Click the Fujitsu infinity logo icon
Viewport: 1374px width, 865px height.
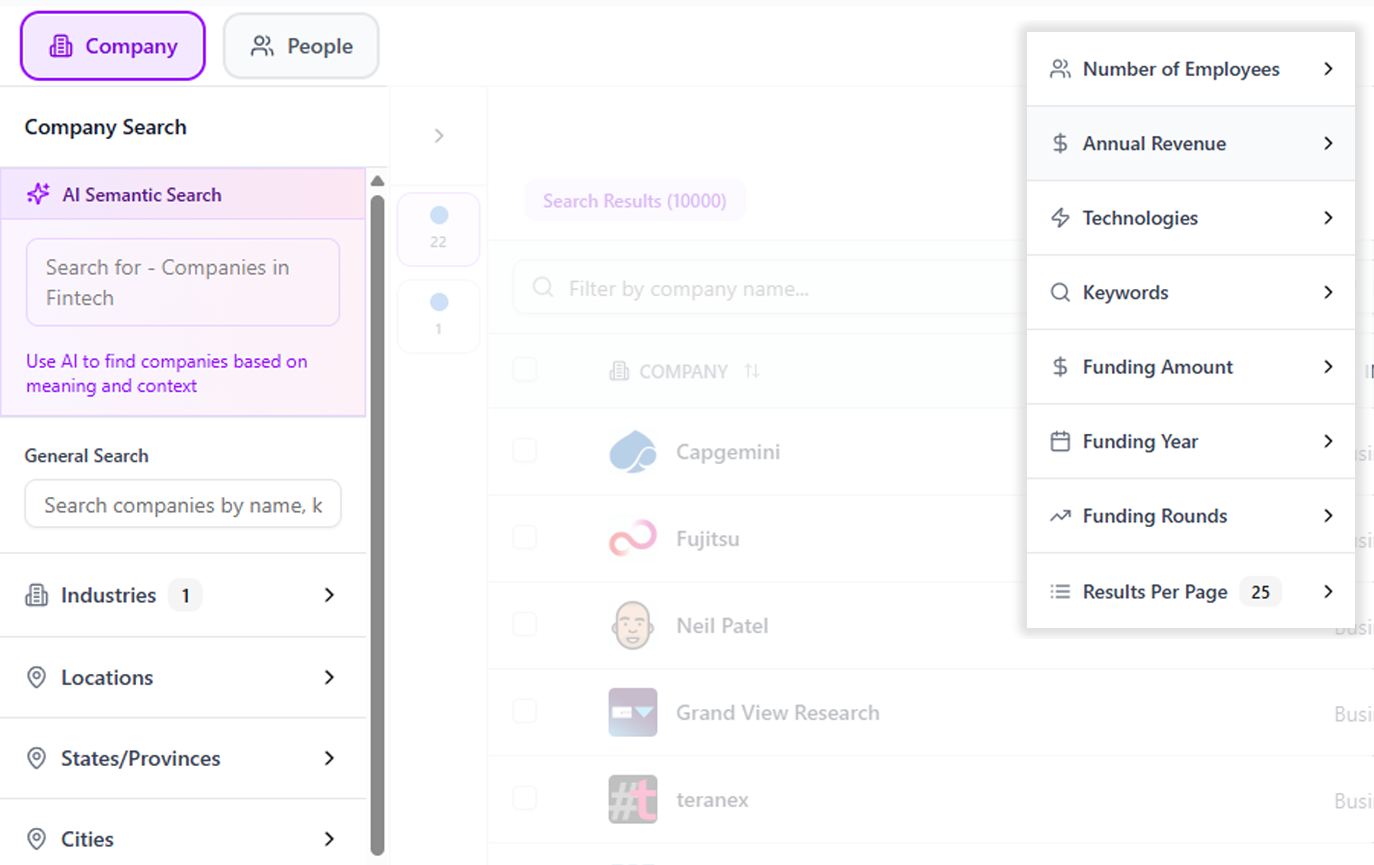coord(632,539)
